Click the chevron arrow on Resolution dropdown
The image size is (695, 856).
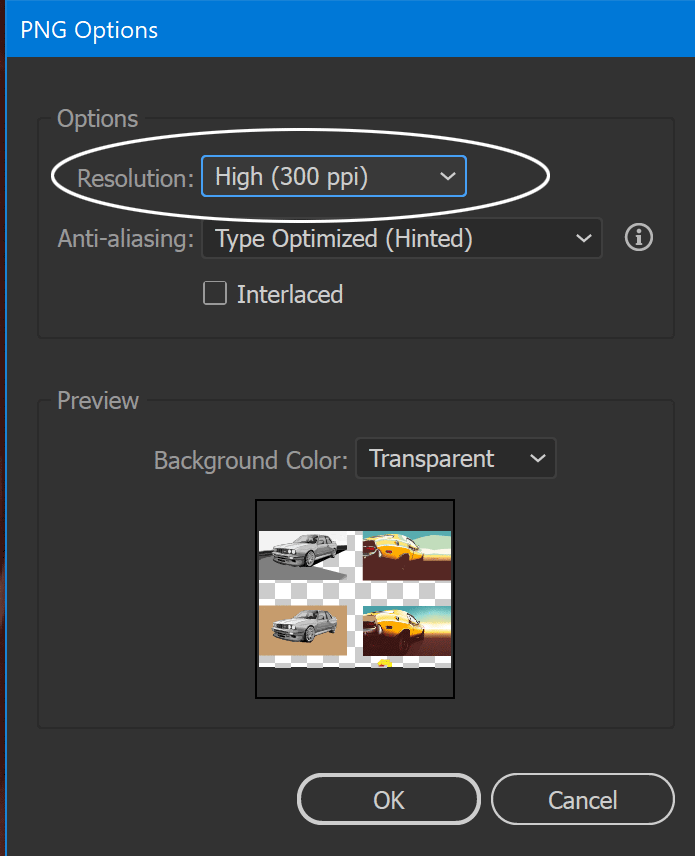447,177
